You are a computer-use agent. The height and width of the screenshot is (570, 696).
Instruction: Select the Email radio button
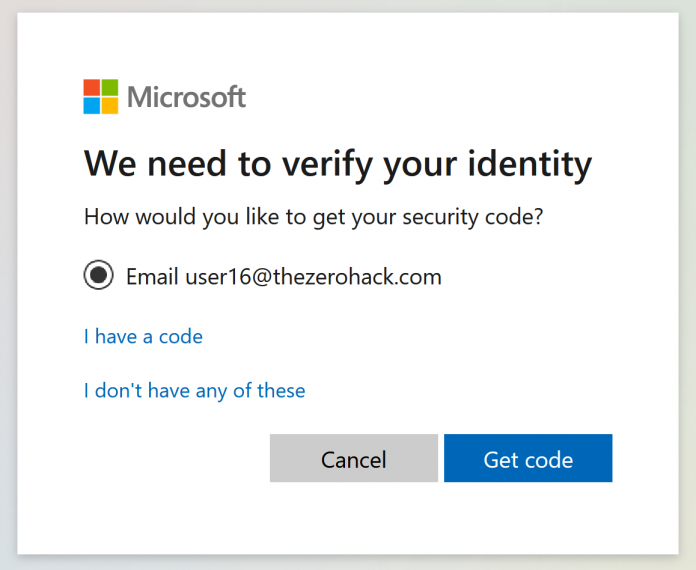(x=99, y=275)
